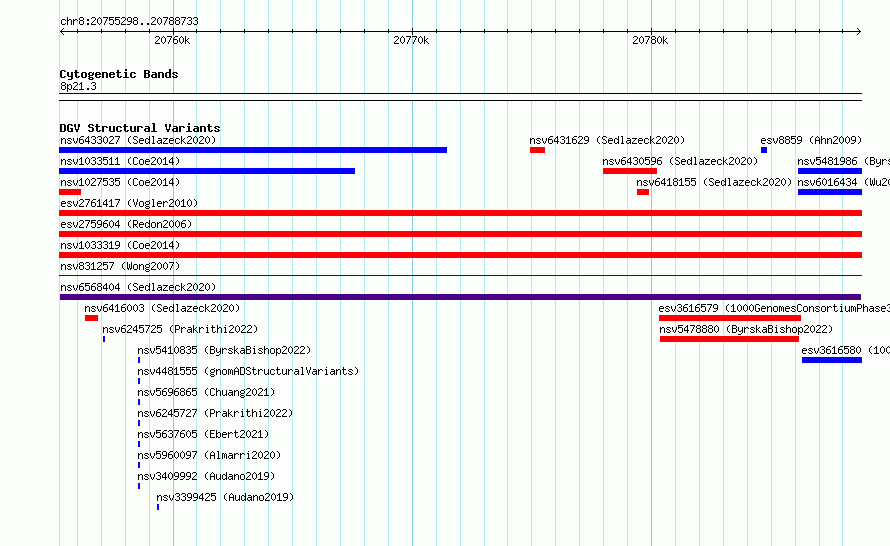Open esv2759604 (Redon2006) label

[x=126, y=224]
